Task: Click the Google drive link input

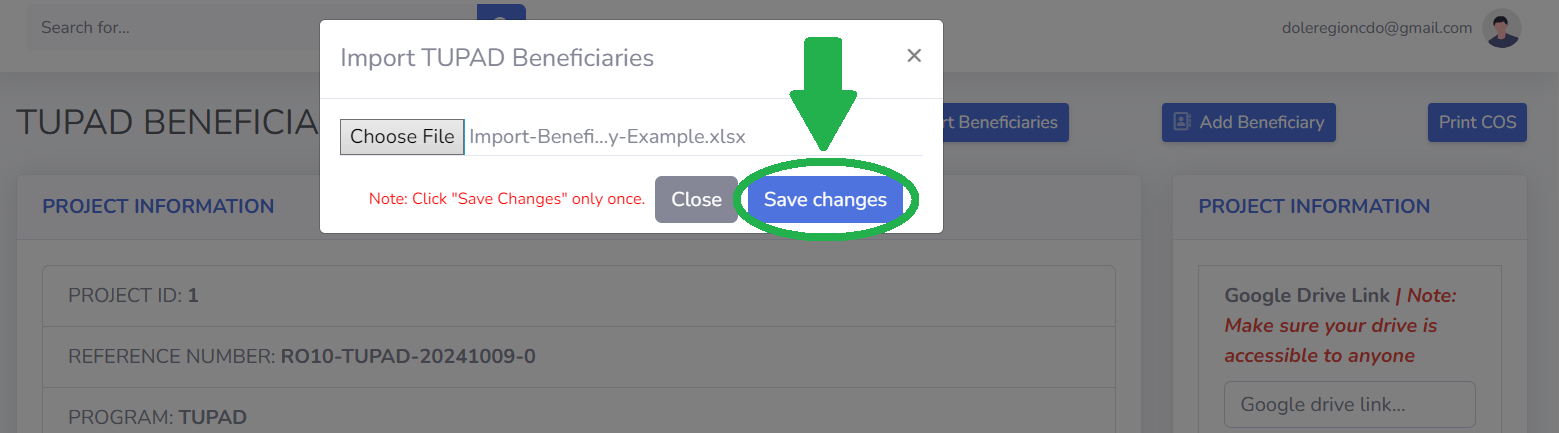Action: pos(1349,405)
